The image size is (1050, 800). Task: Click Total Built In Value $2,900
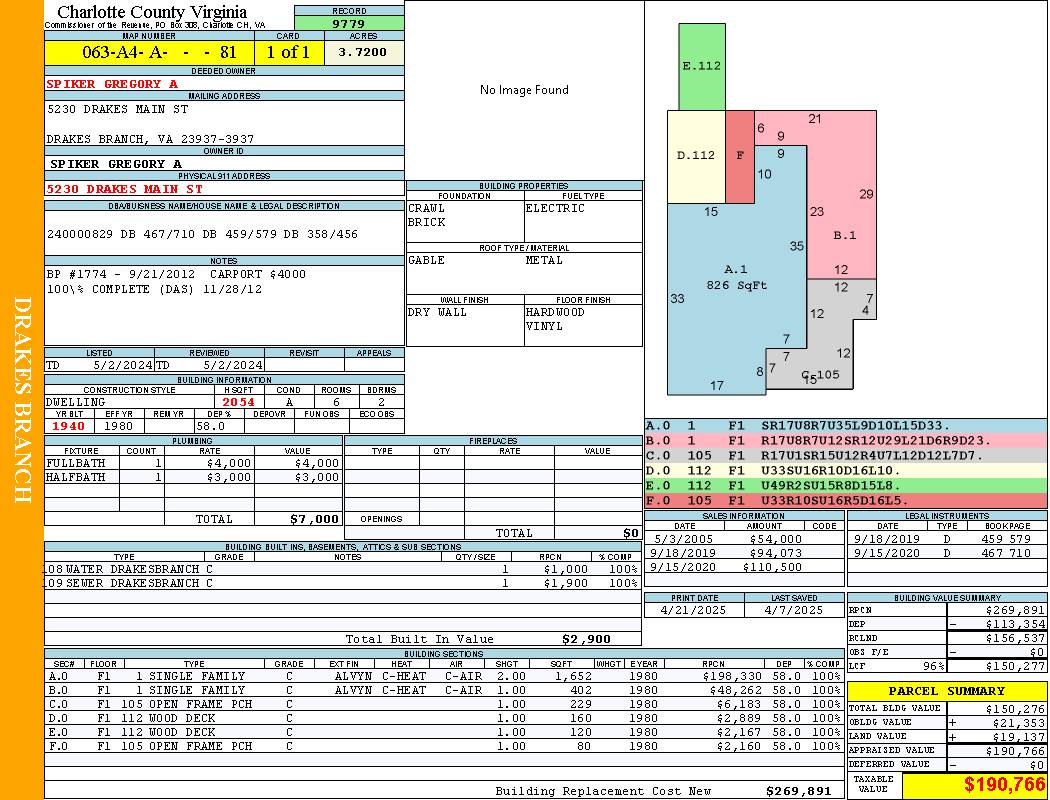point(588,639)
